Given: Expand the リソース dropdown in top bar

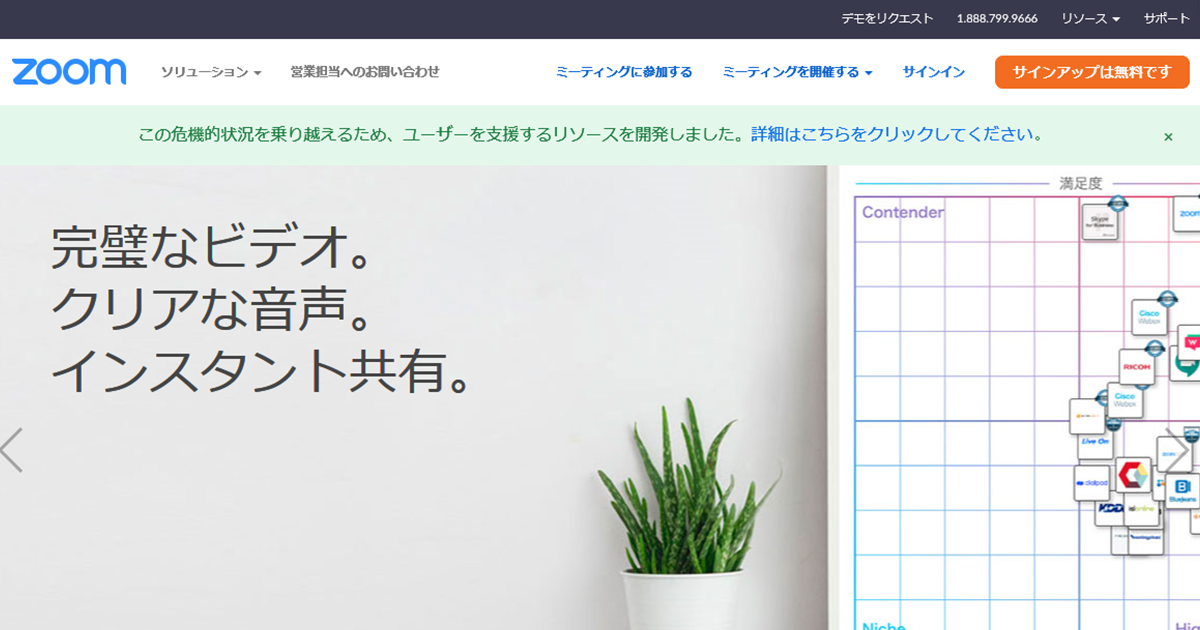Looking at the screenshot, I should 1090,19.
